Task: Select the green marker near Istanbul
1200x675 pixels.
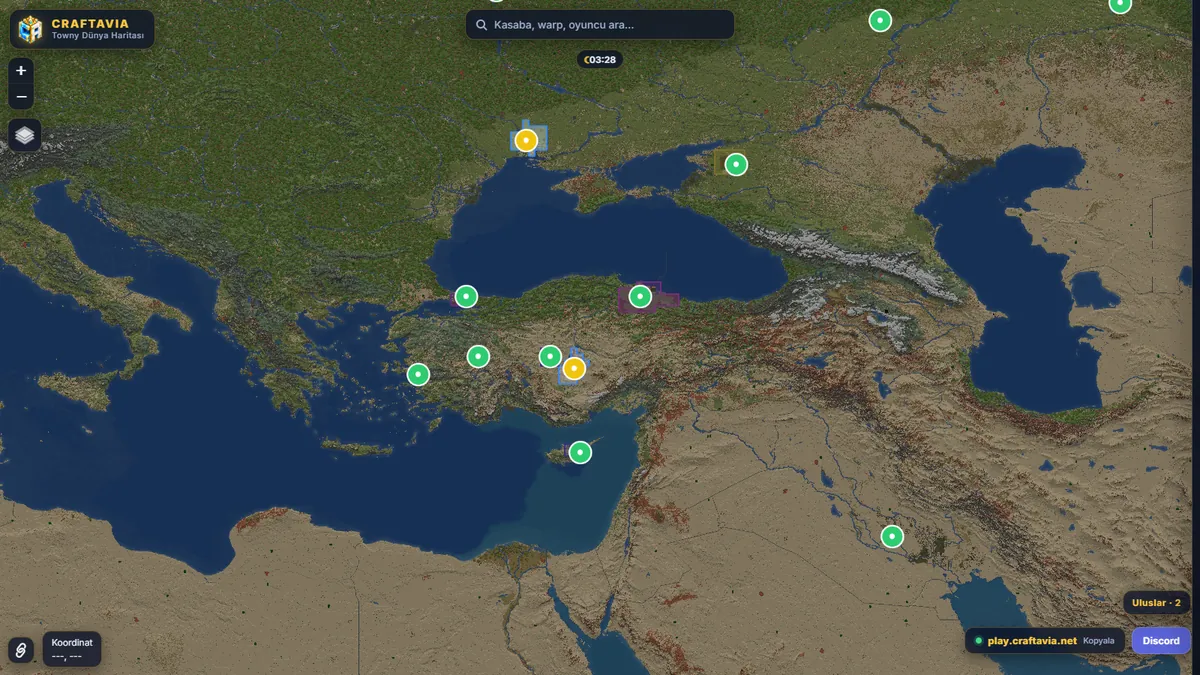Action: pos(466,296)
